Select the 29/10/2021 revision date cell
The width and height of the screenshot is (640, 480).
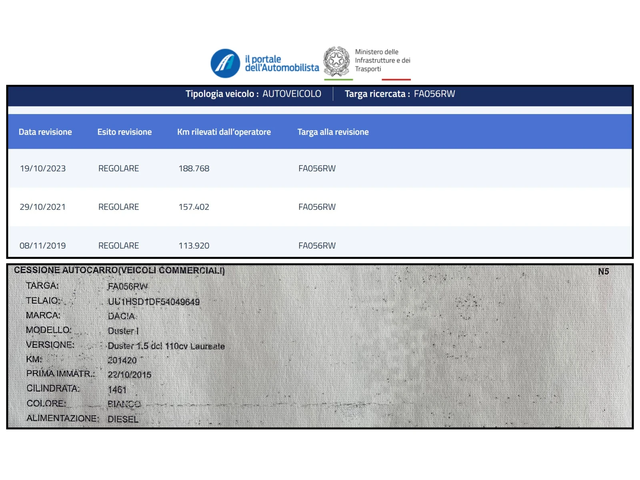tap(45, 207)
